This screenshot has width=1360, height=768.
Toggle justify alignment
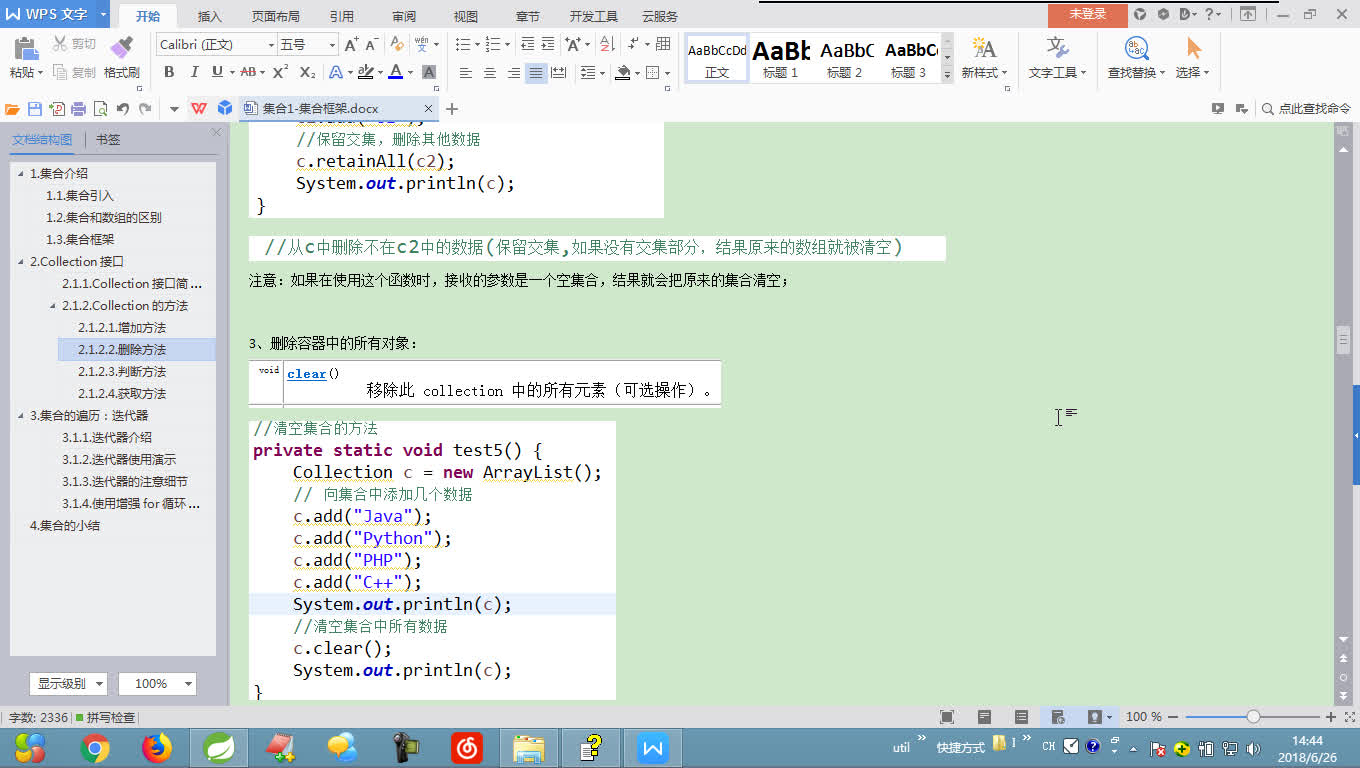tap(536, 73)
